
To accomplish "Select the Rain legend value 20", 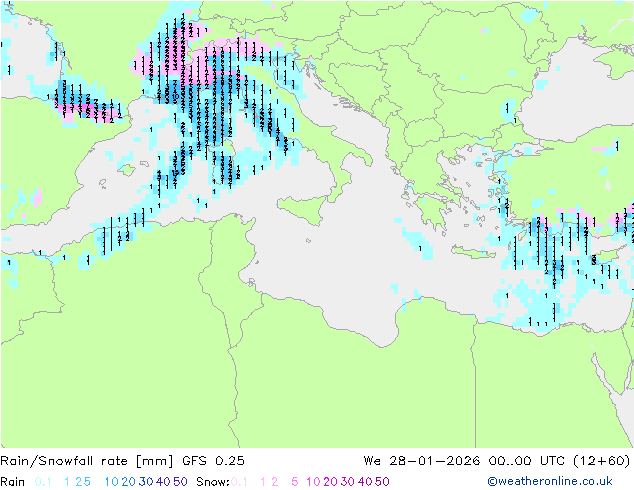I will click(129, 482).
